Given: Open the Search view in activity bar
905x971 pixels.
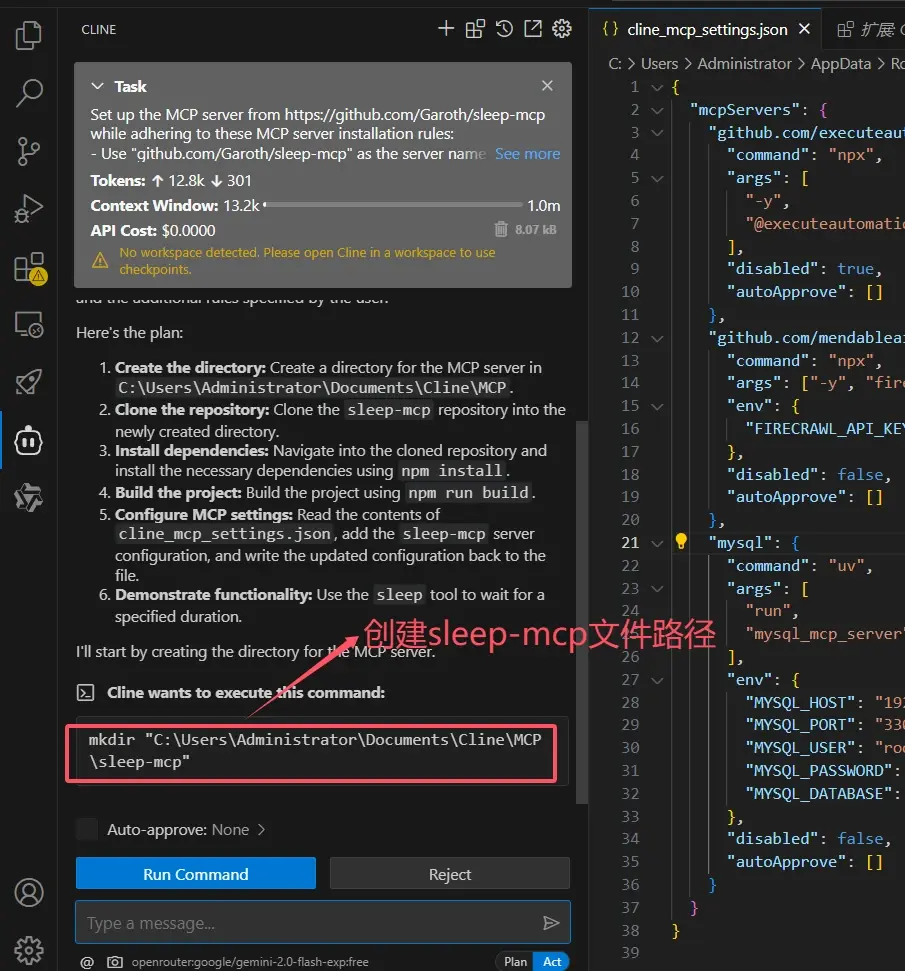Looking at the screenshot, I should (29, 94).
